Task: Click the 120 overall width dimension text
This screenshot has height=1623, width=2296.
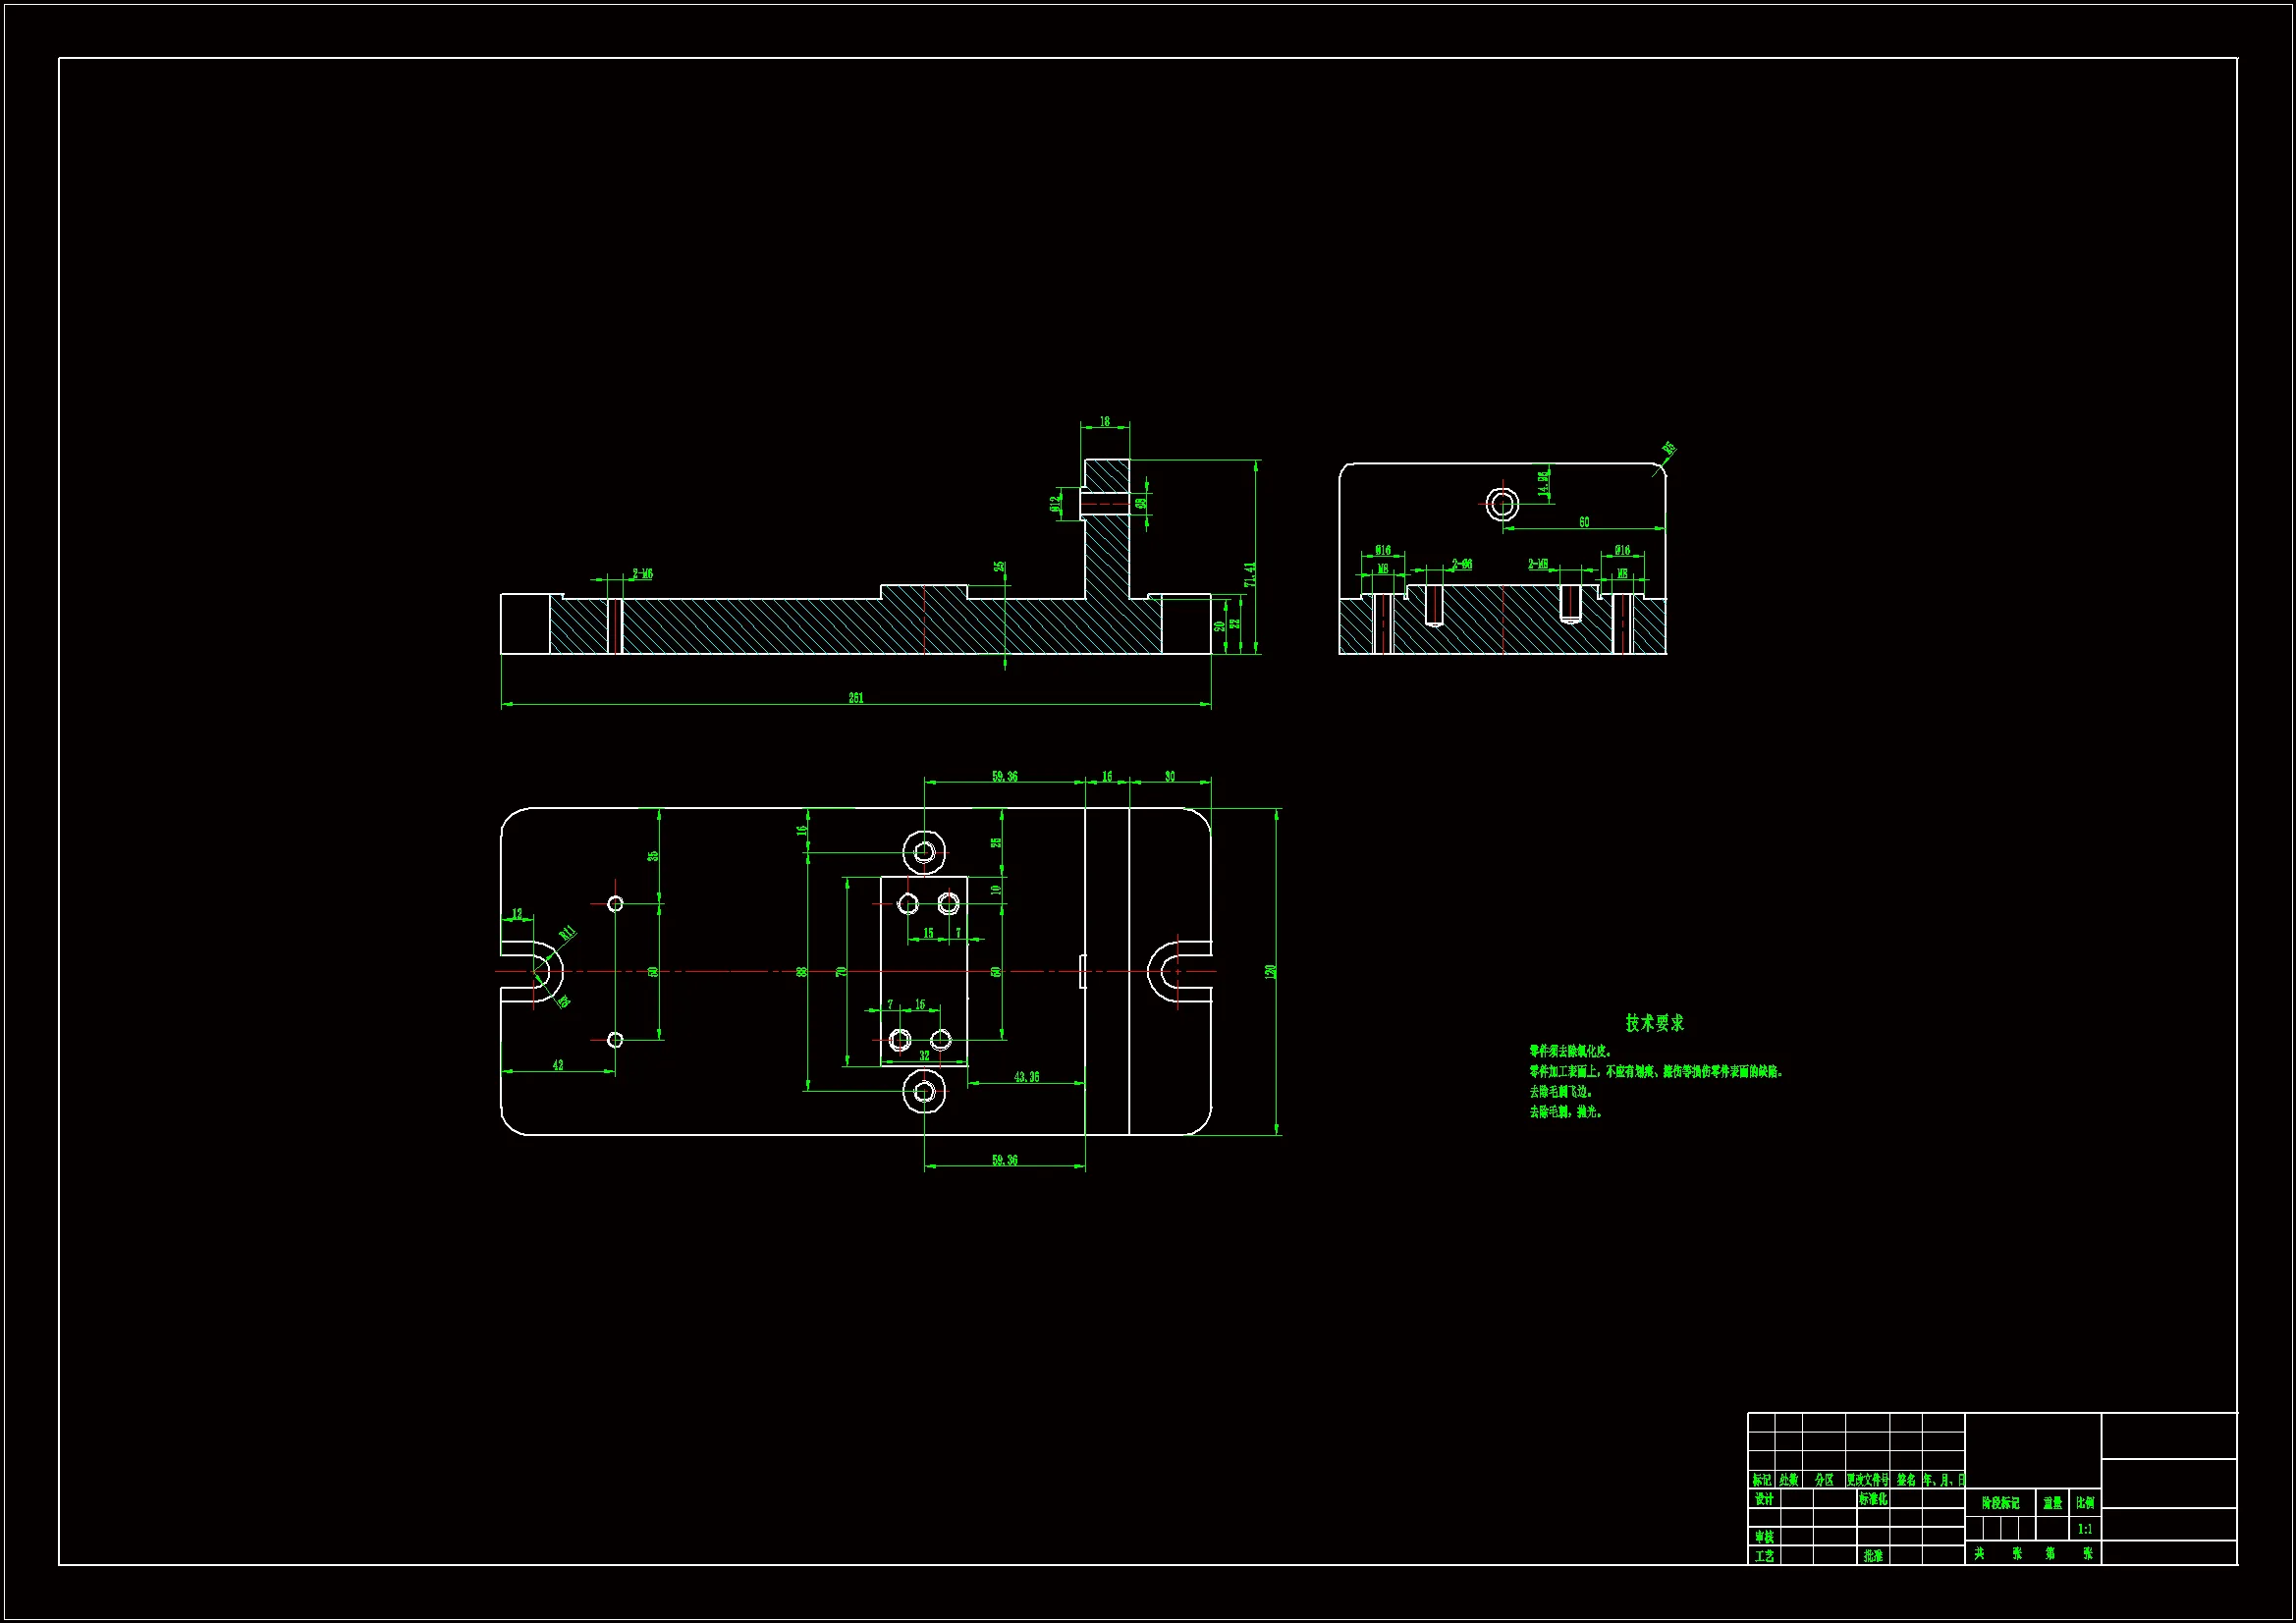Action: pyautogui.click(x=1270, y=971)
